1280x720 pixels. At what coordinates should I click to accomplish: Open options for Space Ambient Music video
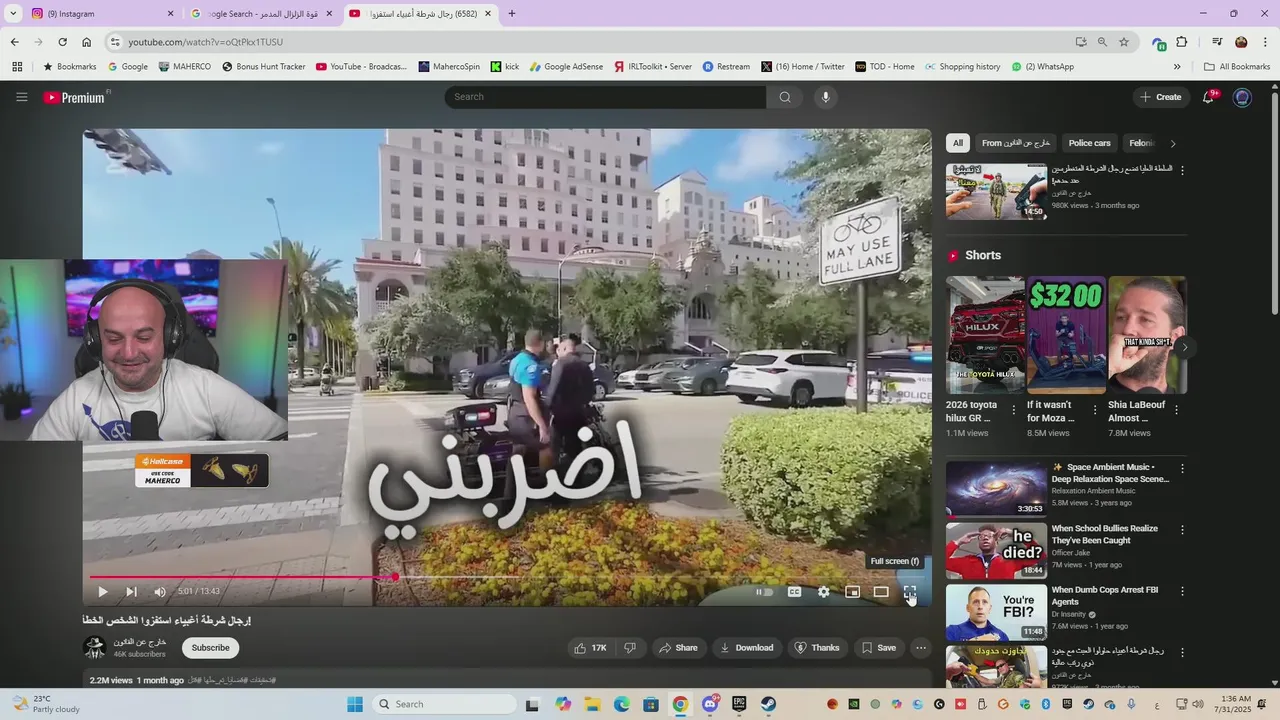(x=1182, y=469)
